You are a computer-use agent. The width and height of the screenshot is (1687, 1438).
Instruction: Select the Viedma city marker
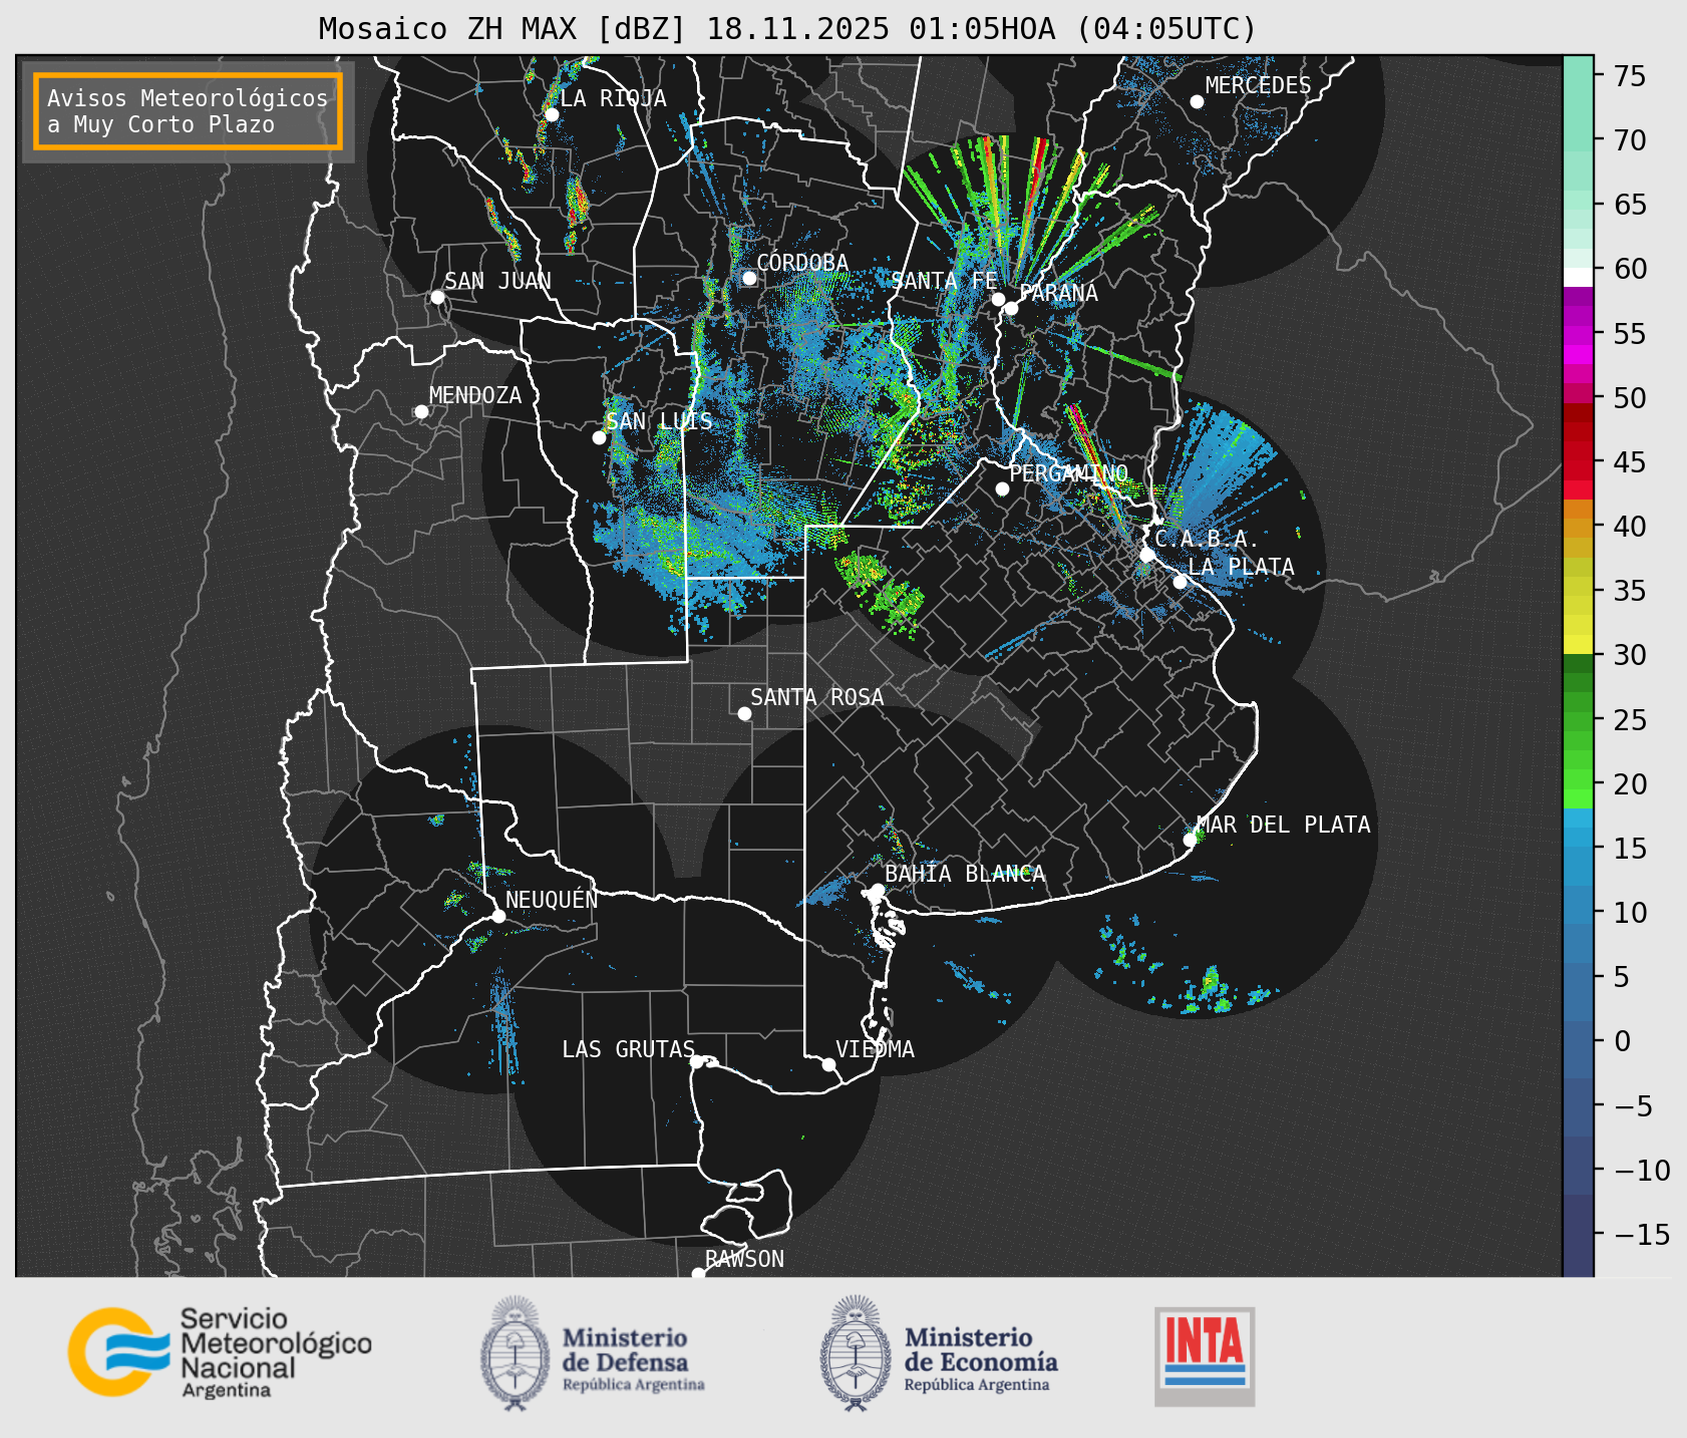829,1064
